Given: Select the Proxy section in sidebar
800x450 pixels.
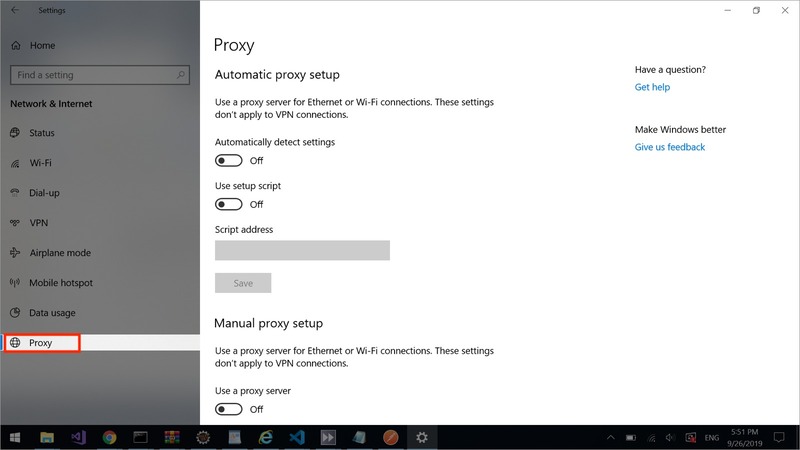Looking at the screenshot, I should [100, 343].
